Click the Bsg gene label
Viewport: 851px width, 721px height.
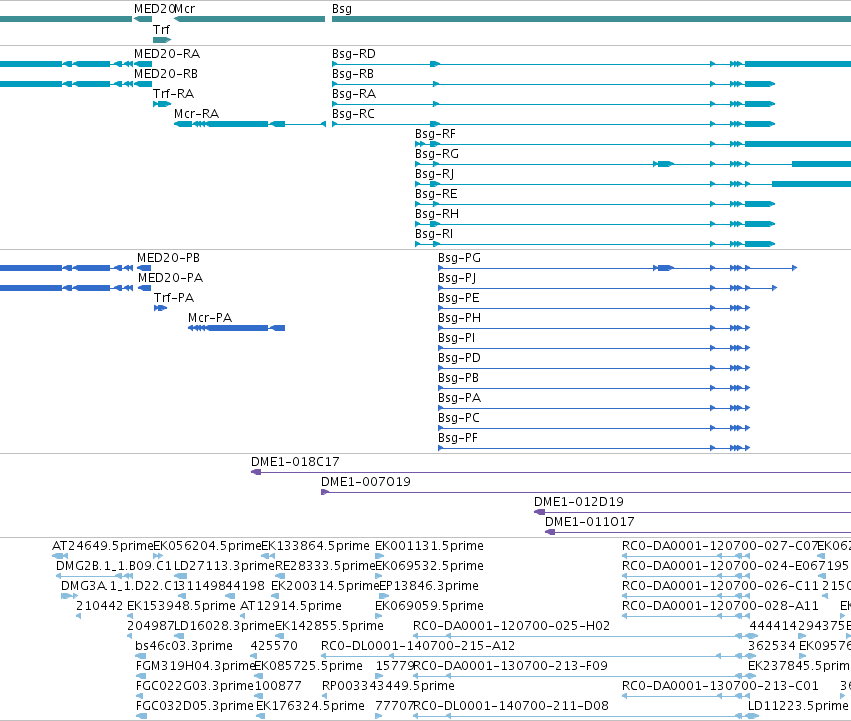342,9
